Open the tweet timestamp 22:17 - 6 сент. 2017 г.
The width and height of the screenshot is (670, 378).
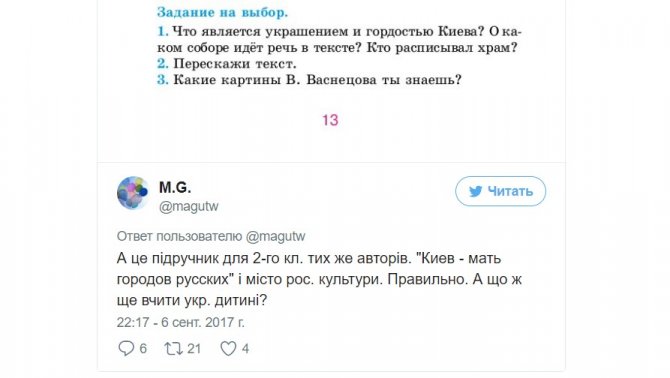click(180, 322)
